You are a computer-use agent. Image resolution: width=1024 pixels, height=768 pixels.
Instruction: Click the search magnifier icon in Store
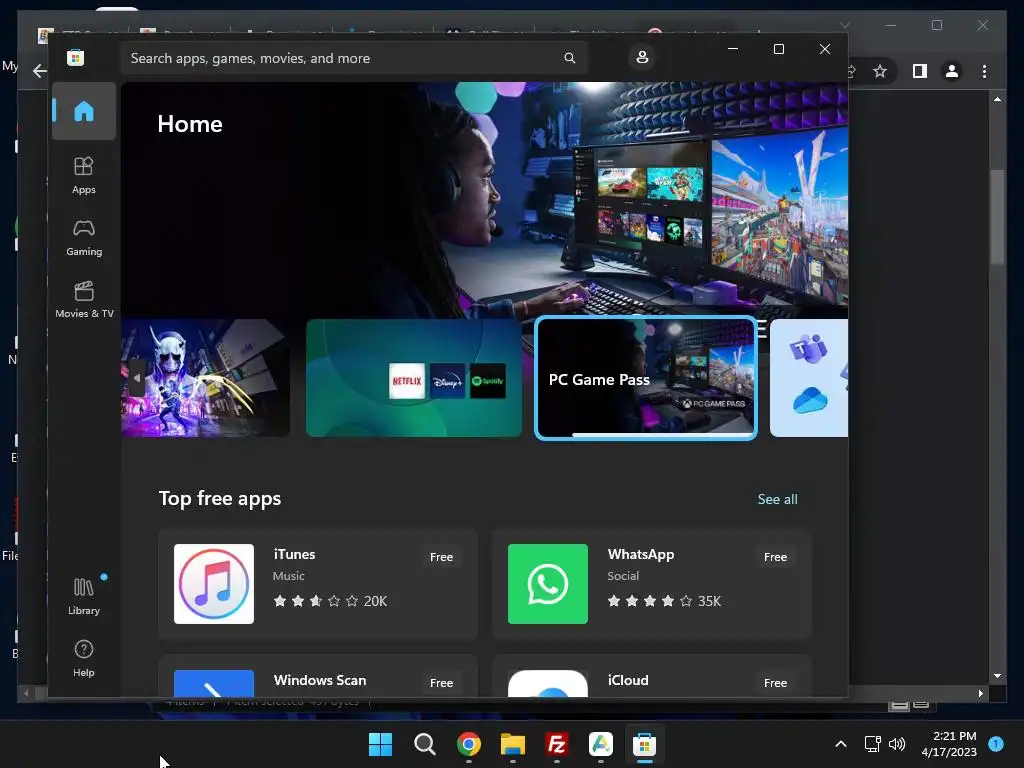coord(569,58)
